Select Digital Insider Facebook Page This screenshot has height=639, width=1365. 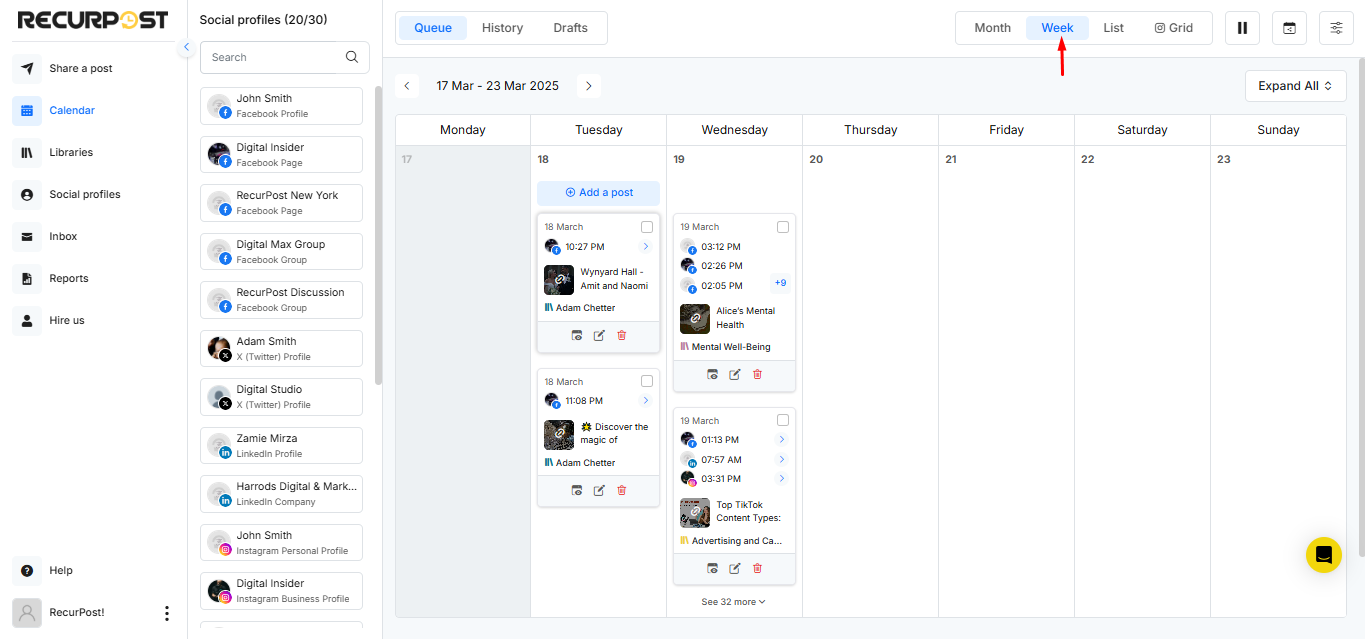point(281,155)
